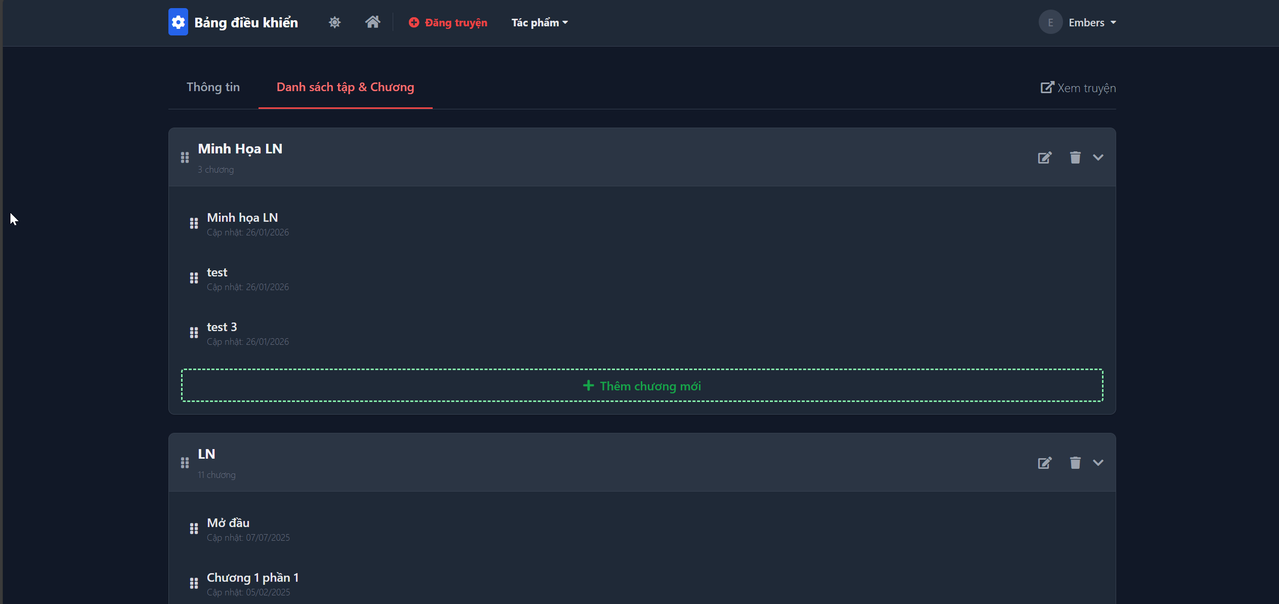The height and width of the screenshot is (604, 1279).
Task: Open the chapter named test
Action: (x=217, y=272)
